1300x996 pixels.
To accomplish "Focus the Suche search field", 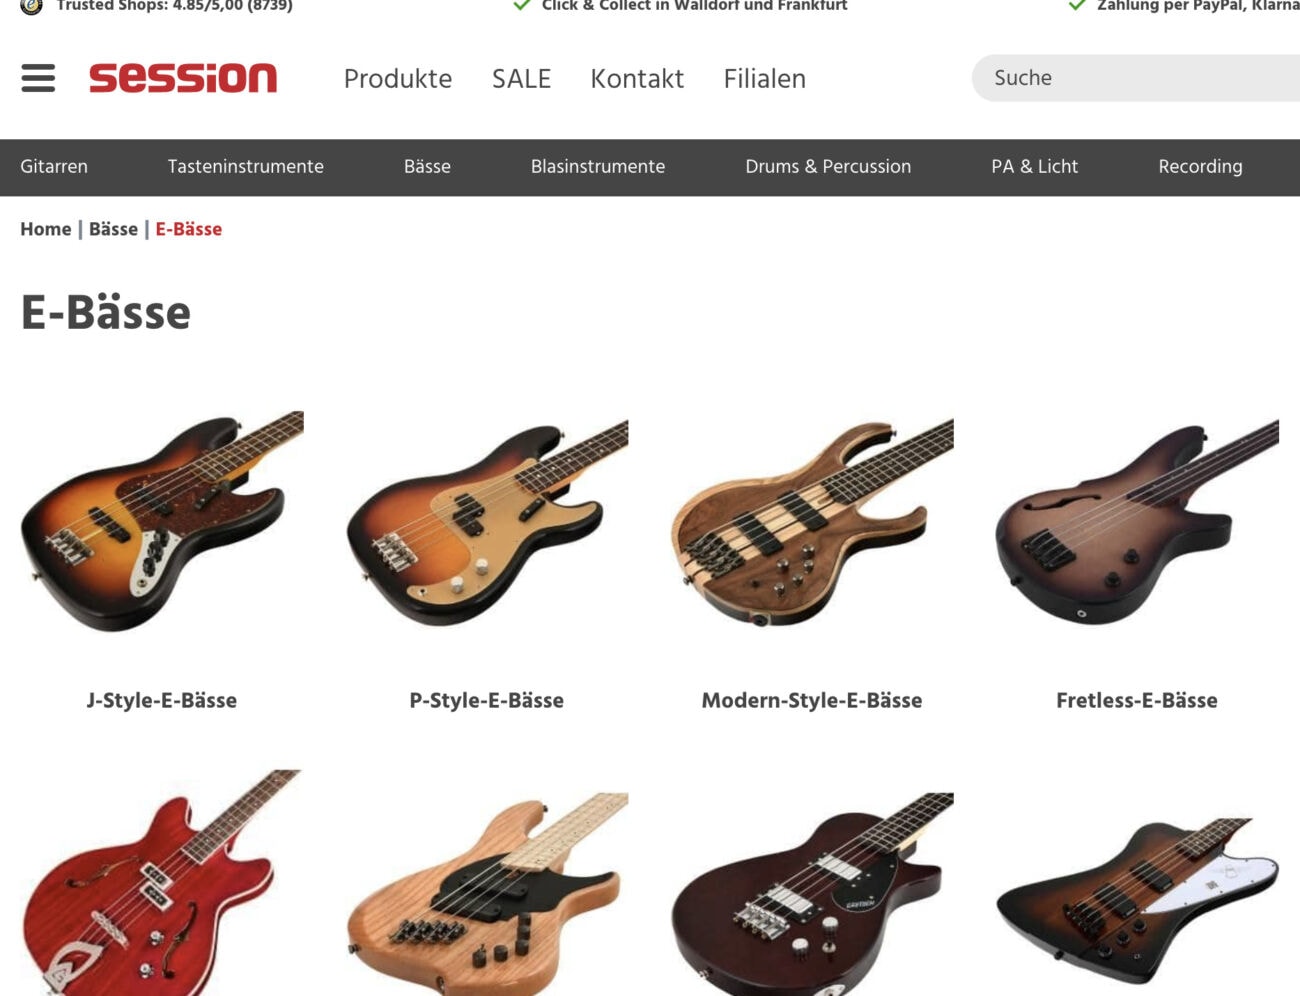I will [x=1136, y=78].
